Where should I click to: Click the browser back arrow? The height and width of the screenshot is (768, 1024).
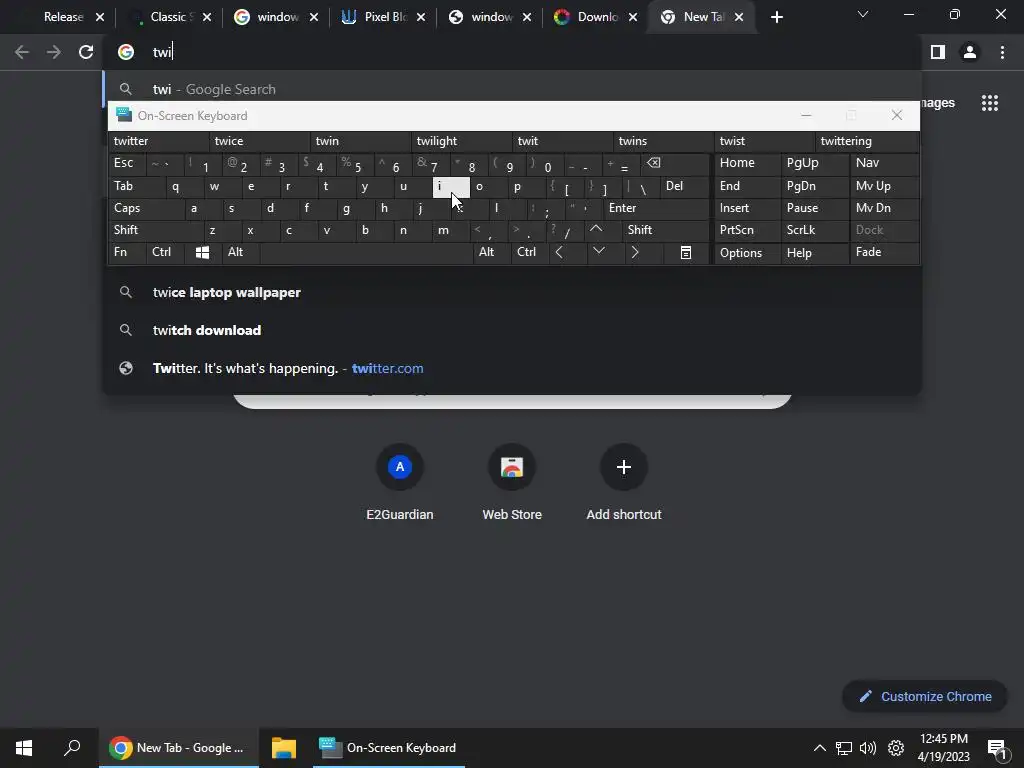tap(22, 52)
